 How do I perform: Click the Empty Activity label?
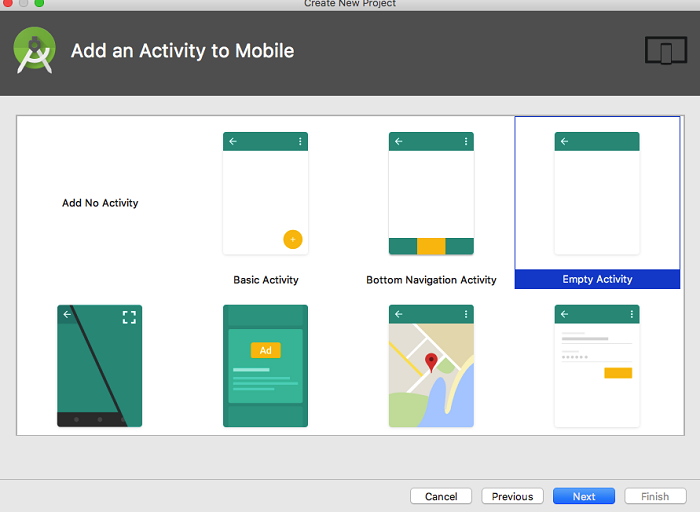(x=597, y=280)
